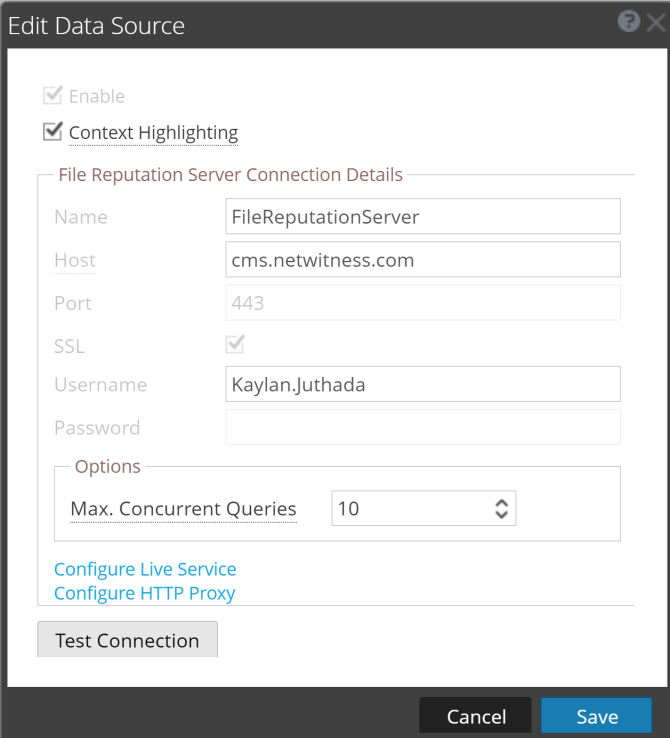Screen dimensions: 670x738
Task: Increase Max. Concurrent Queries with up arrow
Action: pyautogui.click(x=502, y=502)
